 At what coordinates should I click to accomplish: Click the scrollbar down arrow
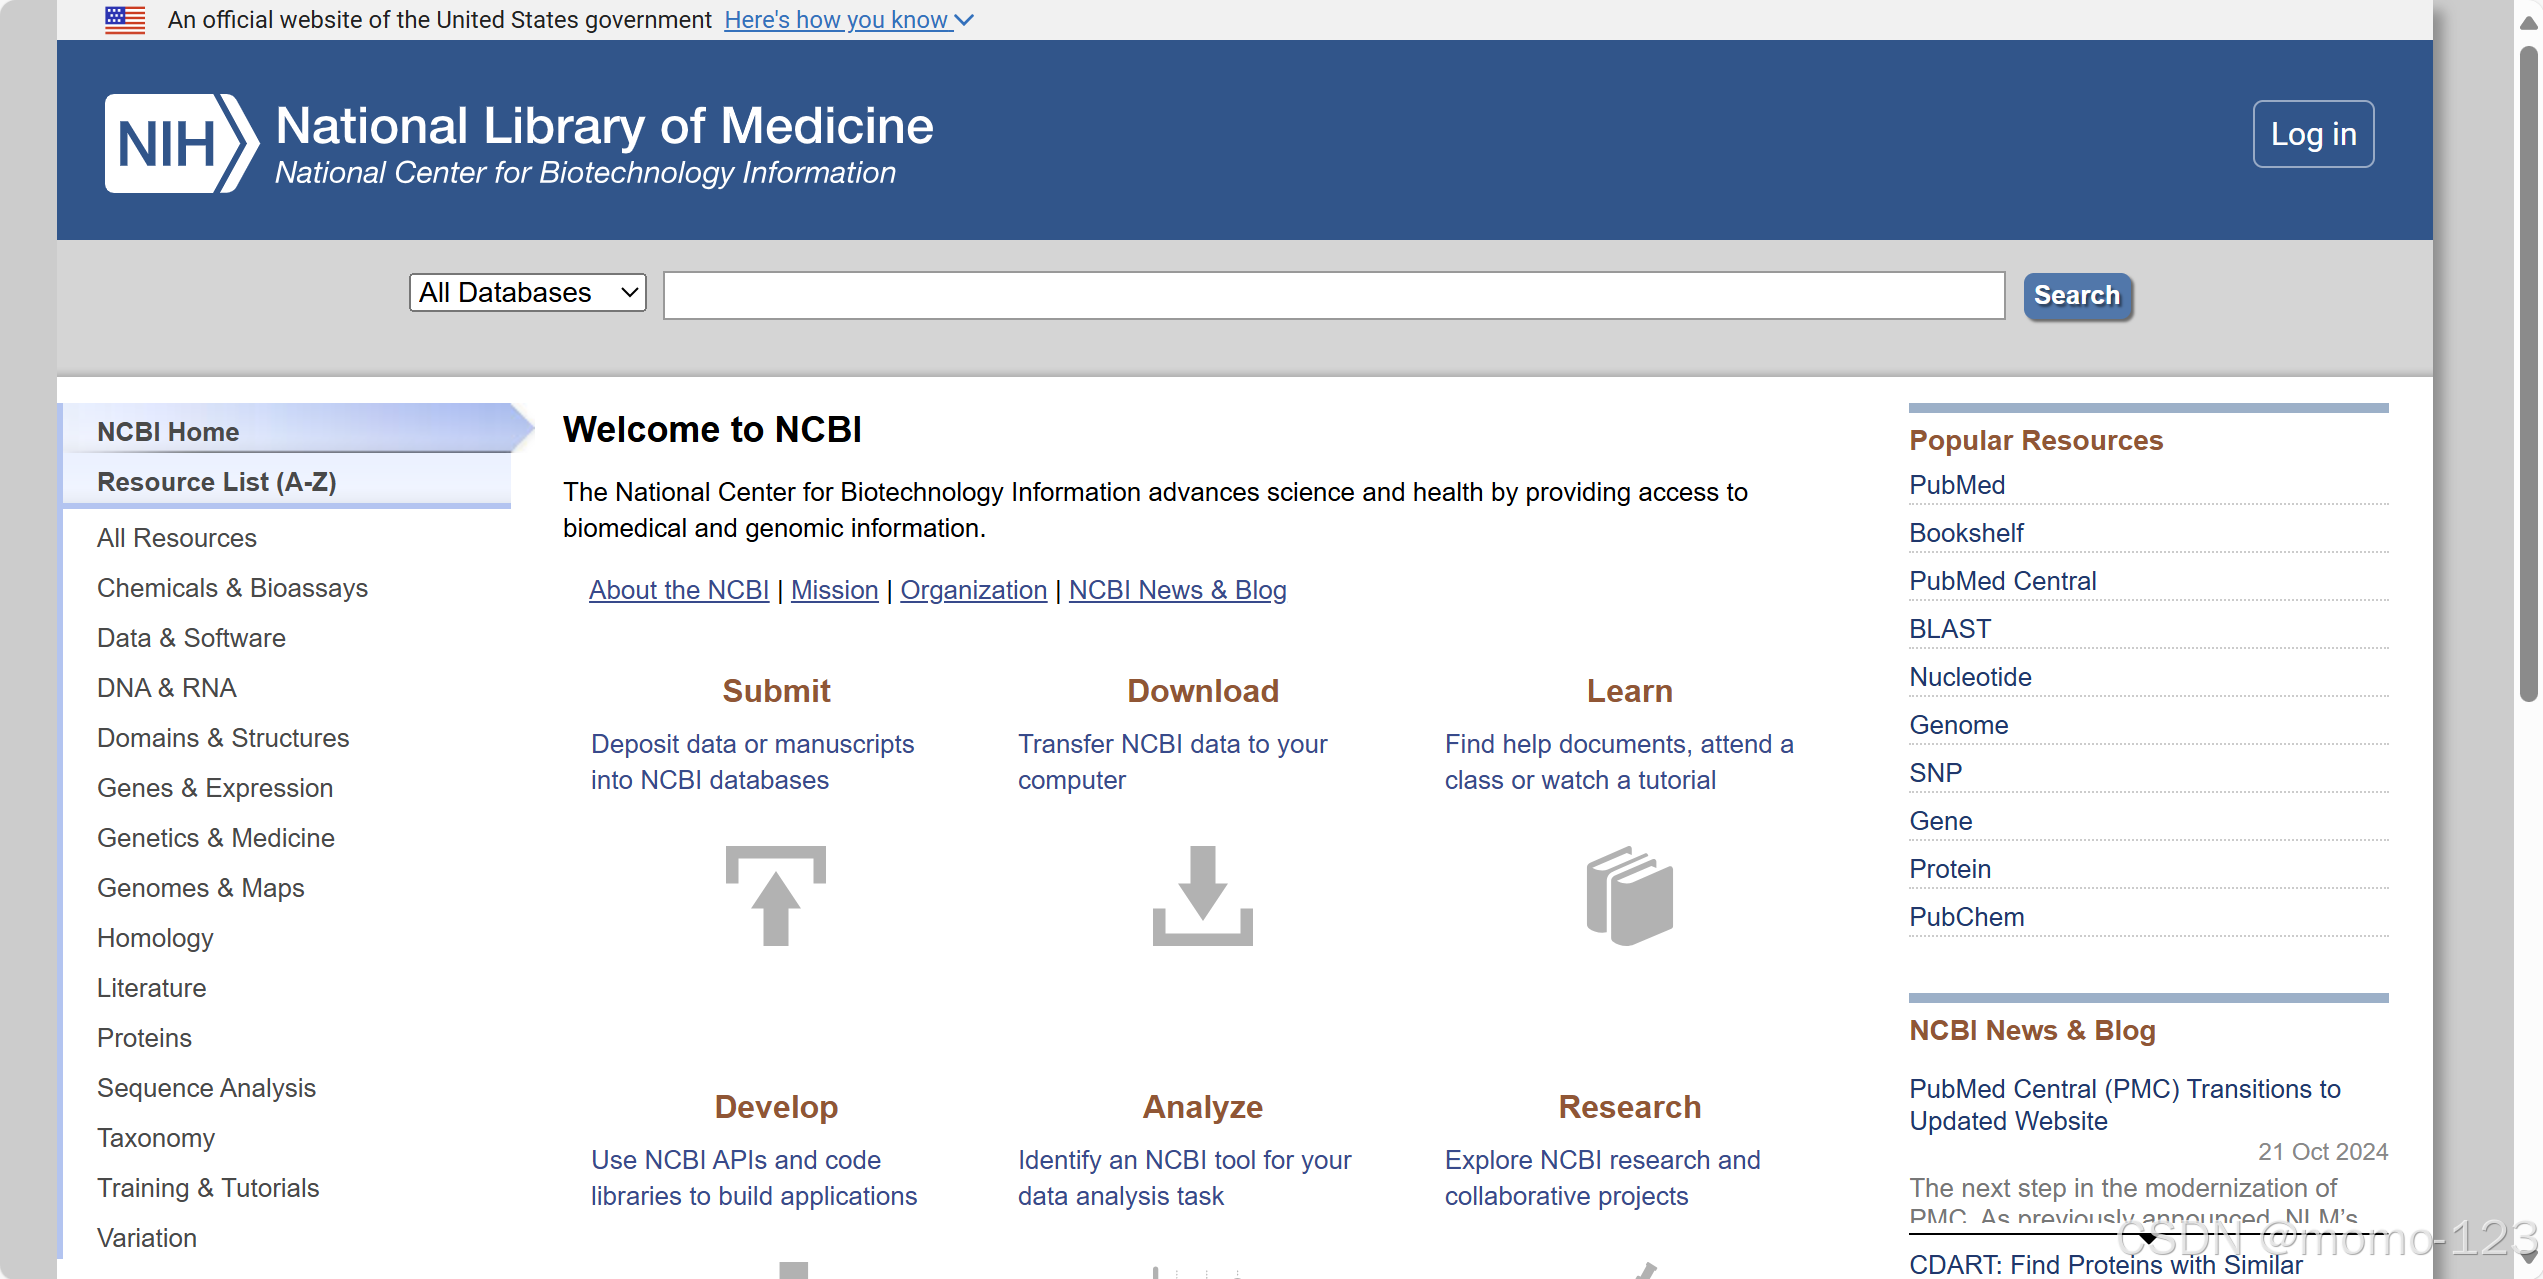point(2528,1258)
